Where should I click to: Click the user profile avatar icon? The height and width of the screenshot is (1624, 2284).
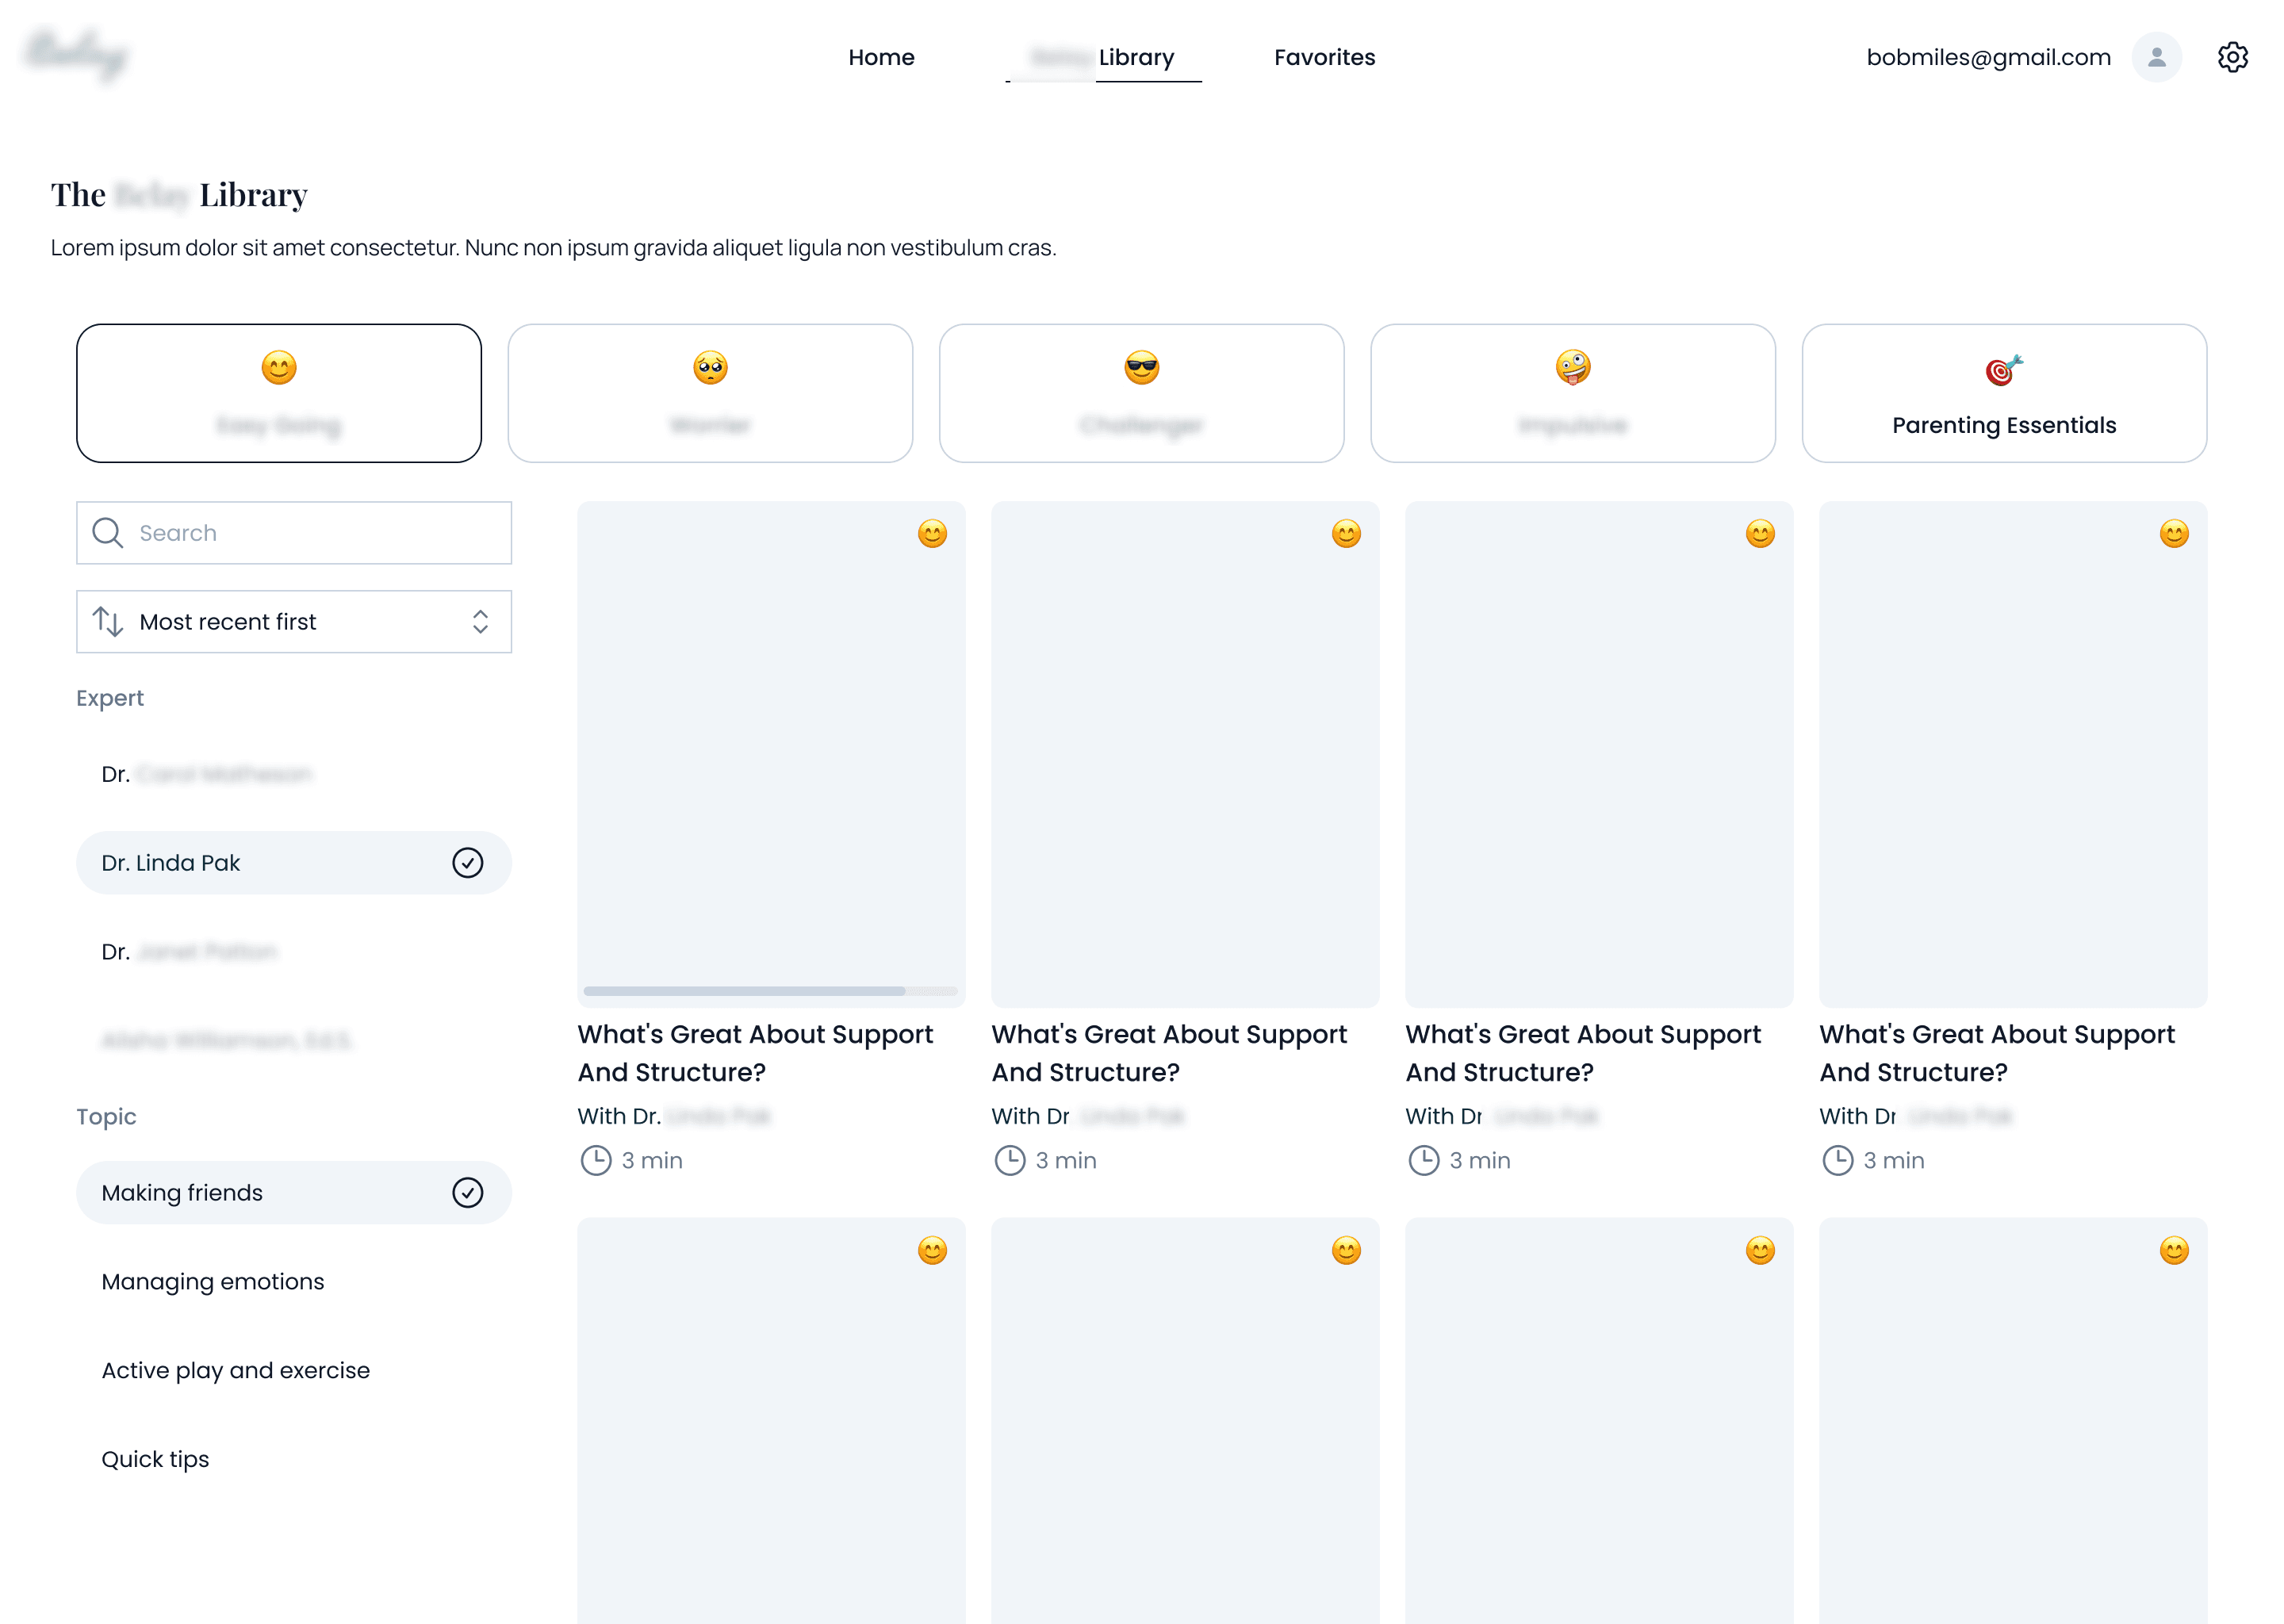click(x=2156, y=57)
